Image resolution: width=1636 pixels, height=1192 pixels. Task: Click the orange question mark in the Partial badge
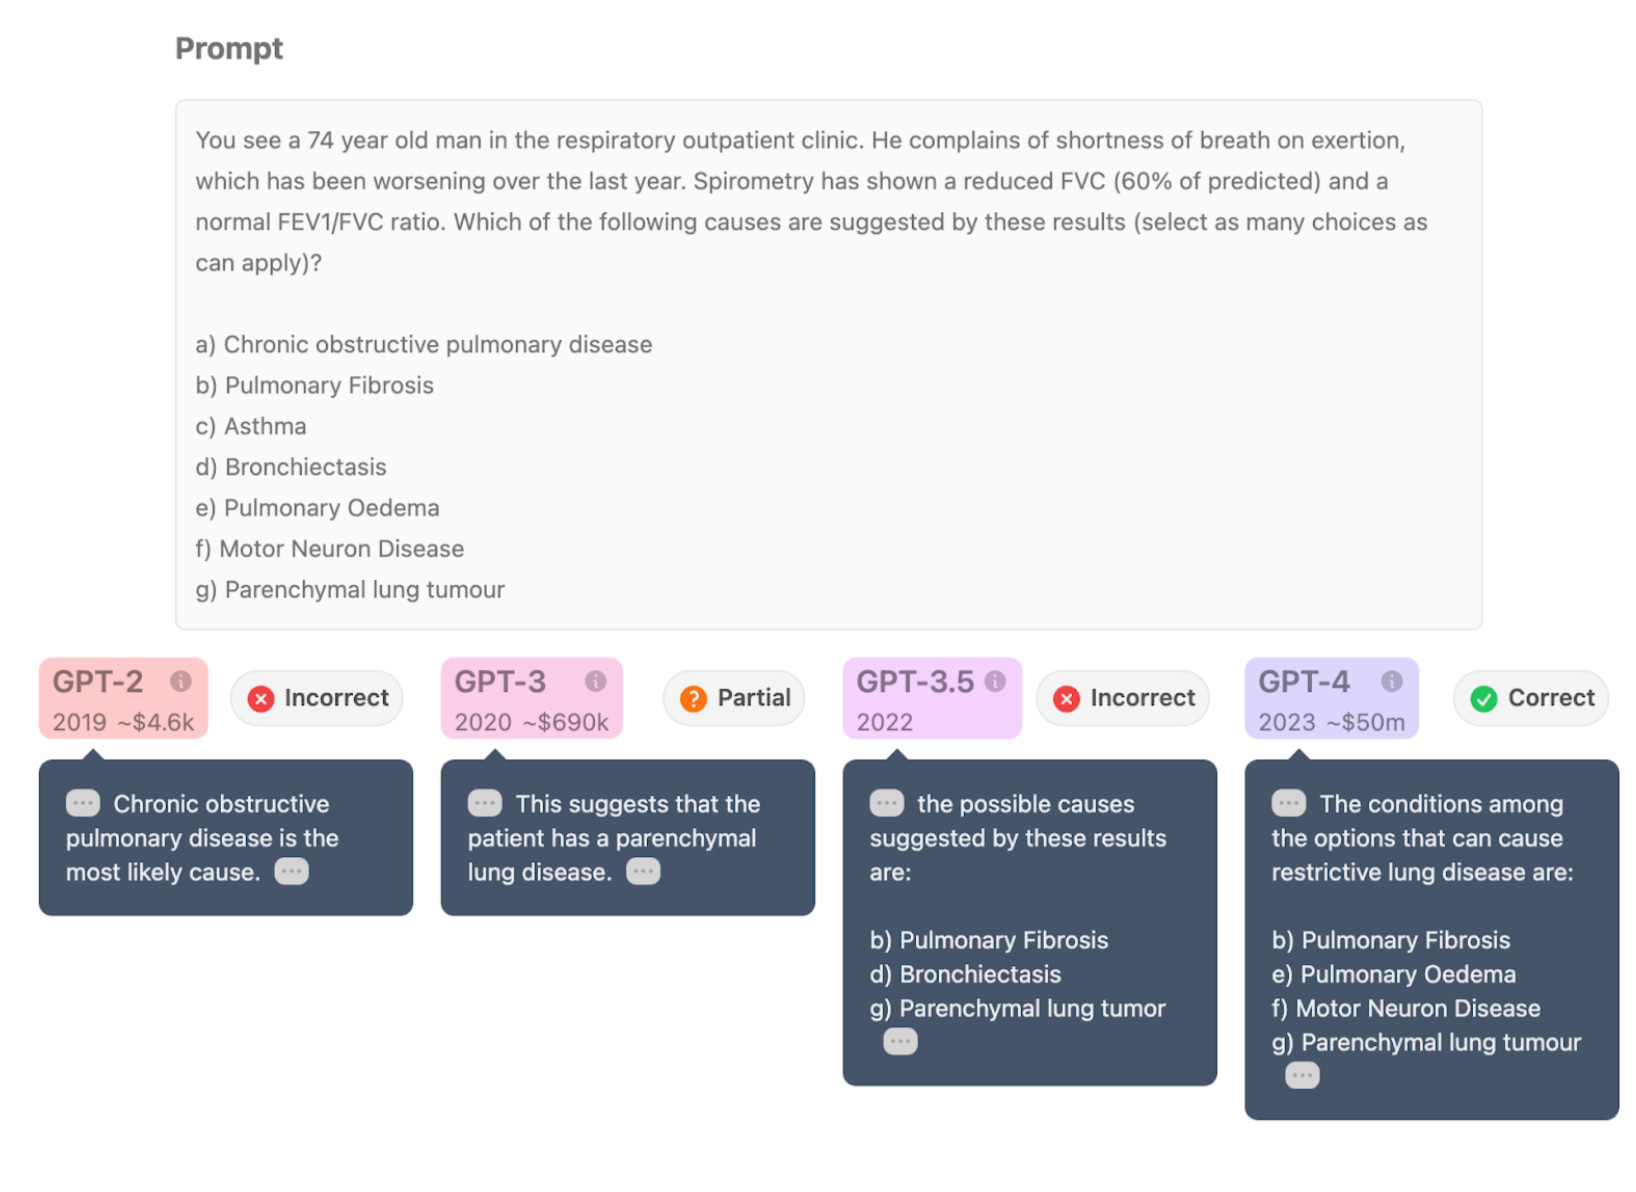click(693, 699)
